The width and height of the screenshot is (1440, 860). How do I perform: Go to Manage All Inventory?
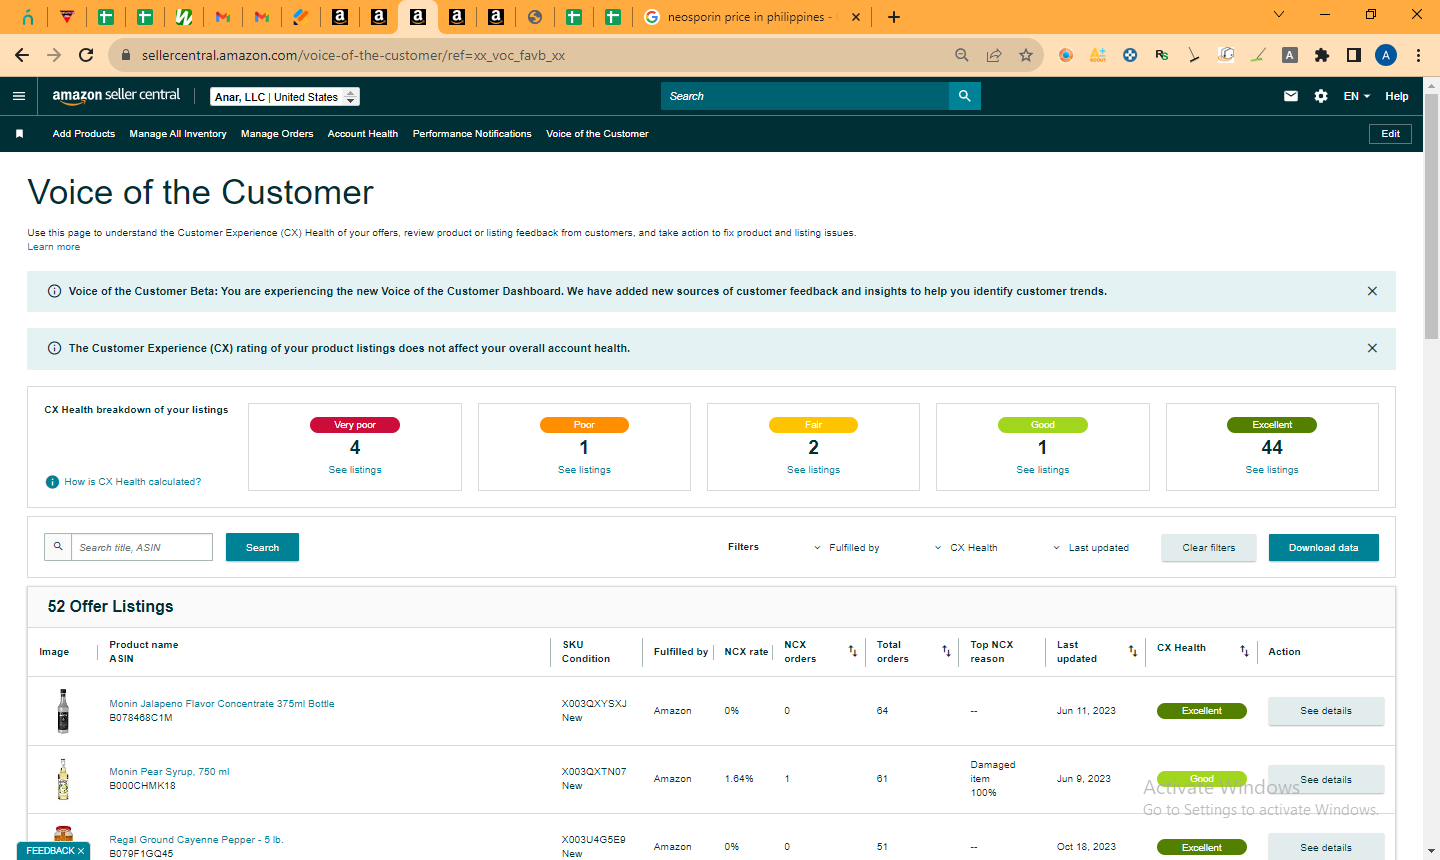coord(178,134)
